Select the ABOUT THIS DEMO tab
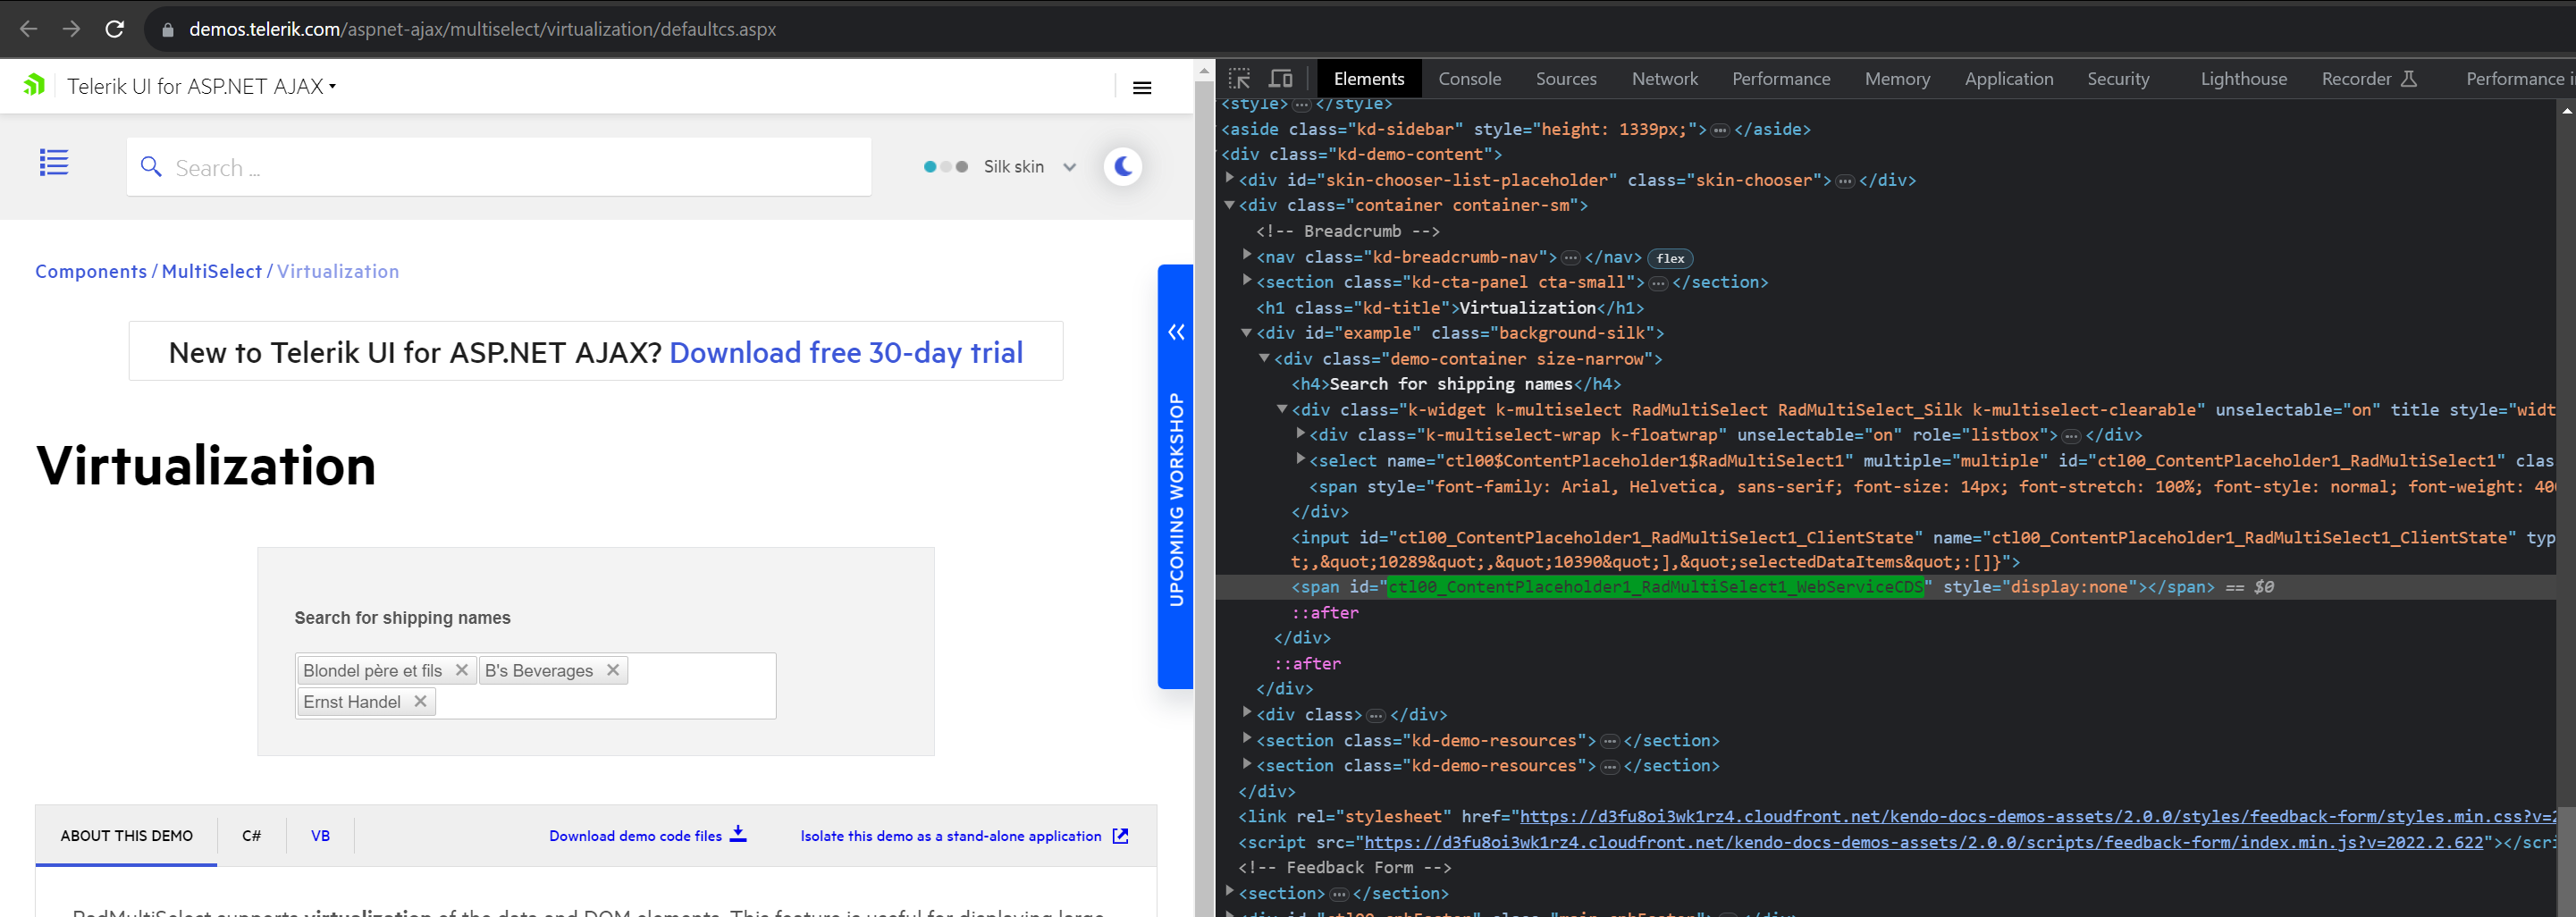The width and height of the screenshot is (2576, 917). (x=126, y=835)
